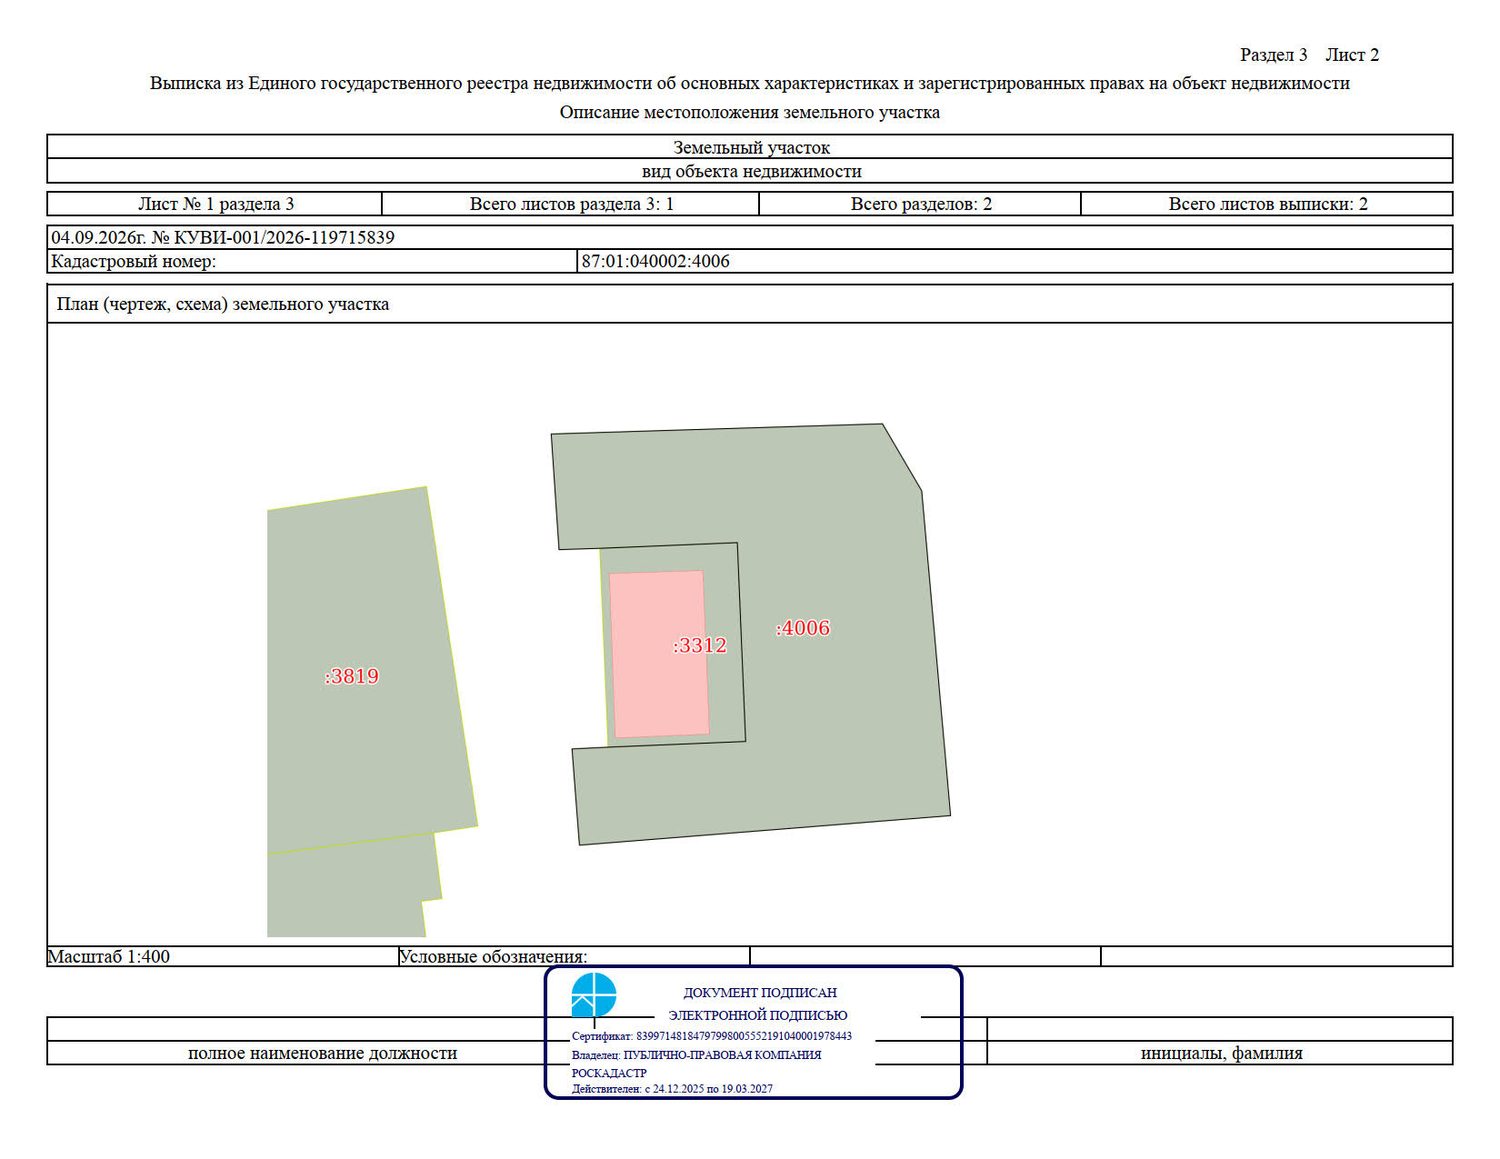
Task: Select the title line starting "Выписка из Единого государственного реестра"
Action: pyautogui.click(x=750, y=83)
